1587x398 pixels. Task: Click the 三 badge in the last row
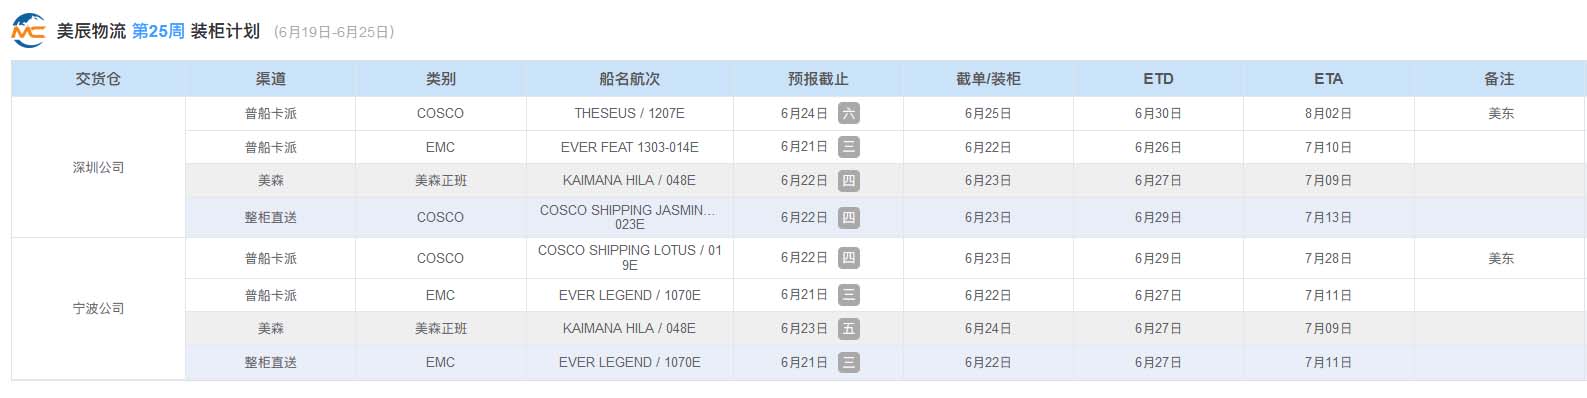point(848,362)
